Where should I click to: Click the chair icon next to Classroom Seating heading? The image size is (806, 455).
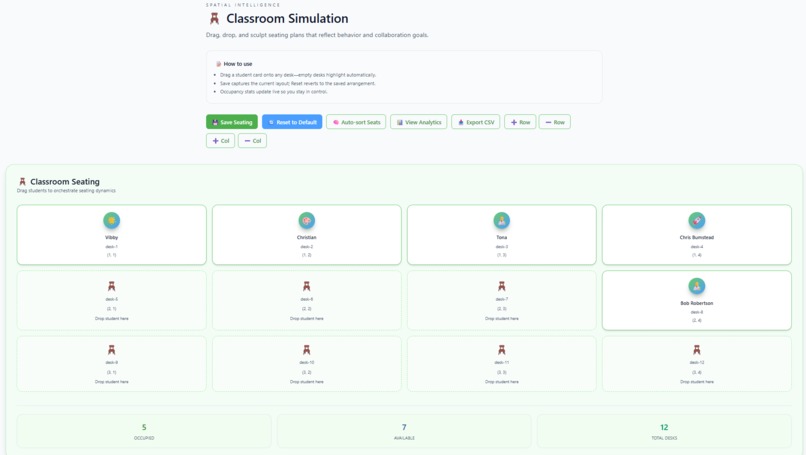pos(22,181)
